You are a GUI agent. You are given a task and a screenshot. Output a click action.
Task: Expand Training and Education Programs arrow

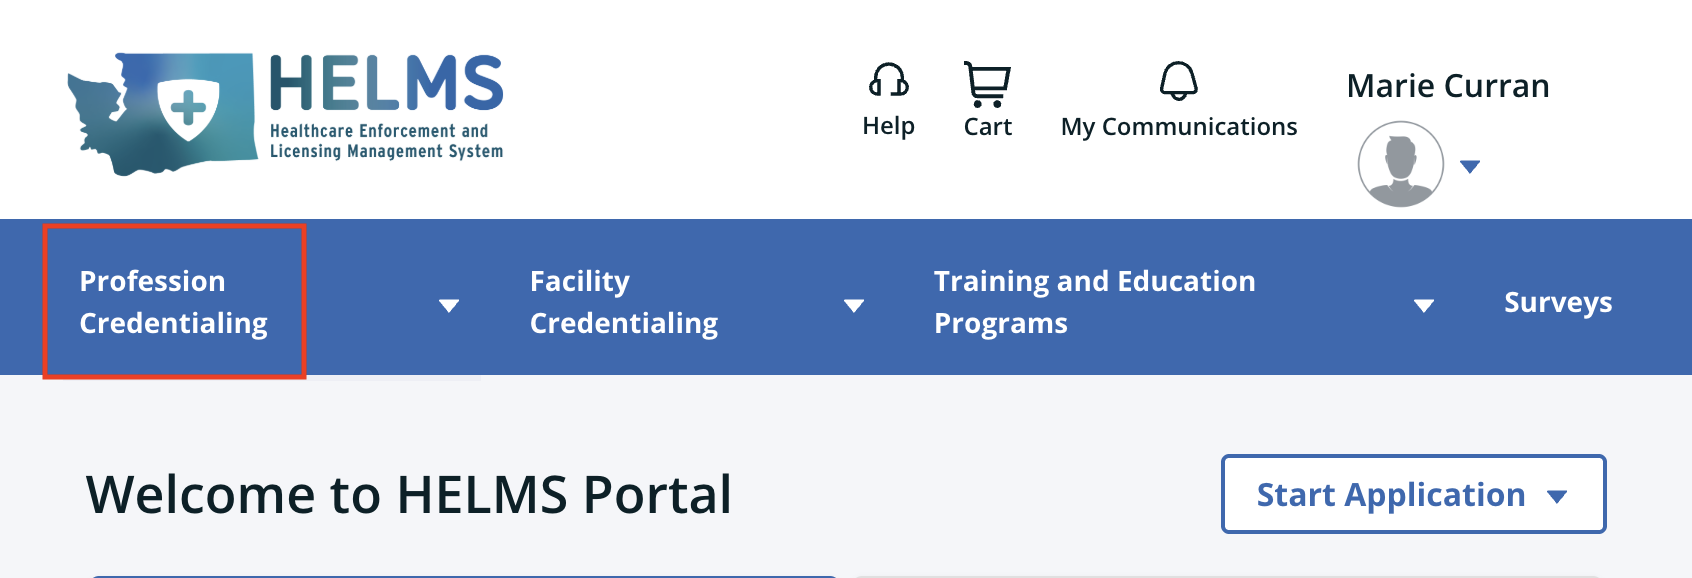point(1424,305)
